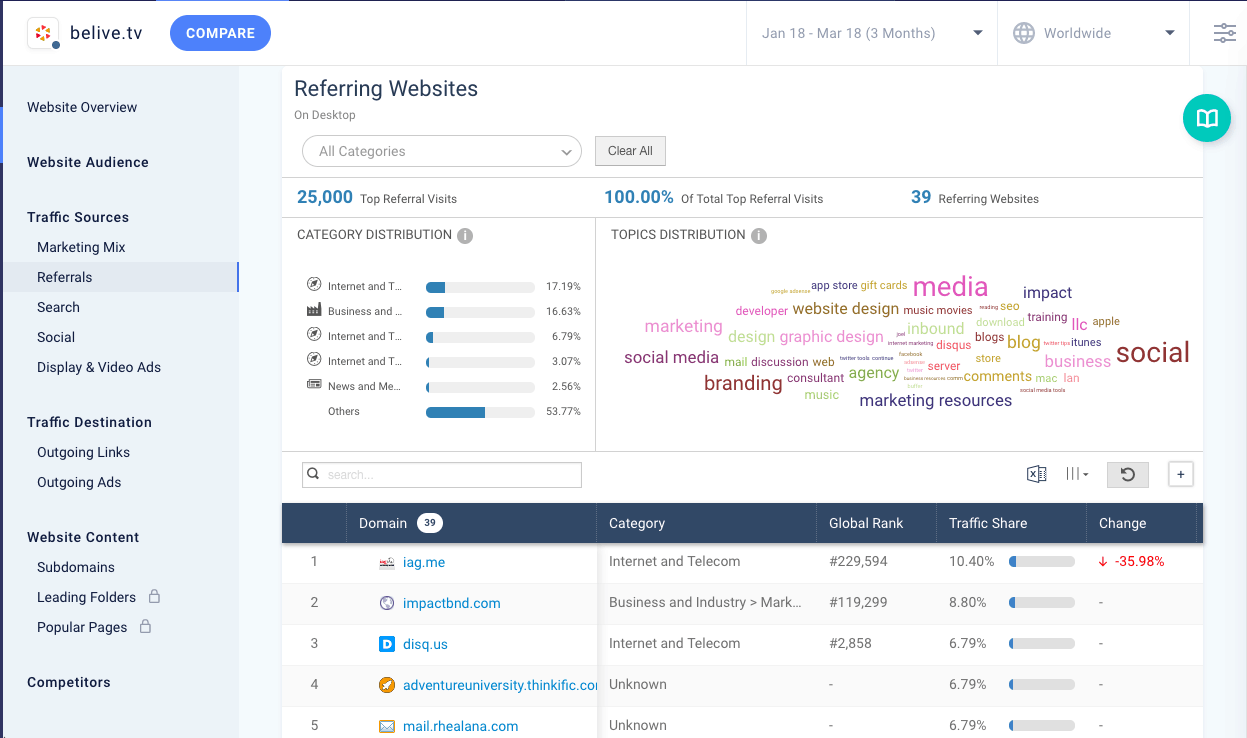1247x738 pixels.
Task: Go to Outgoing Links section
Action: (83, 452)
